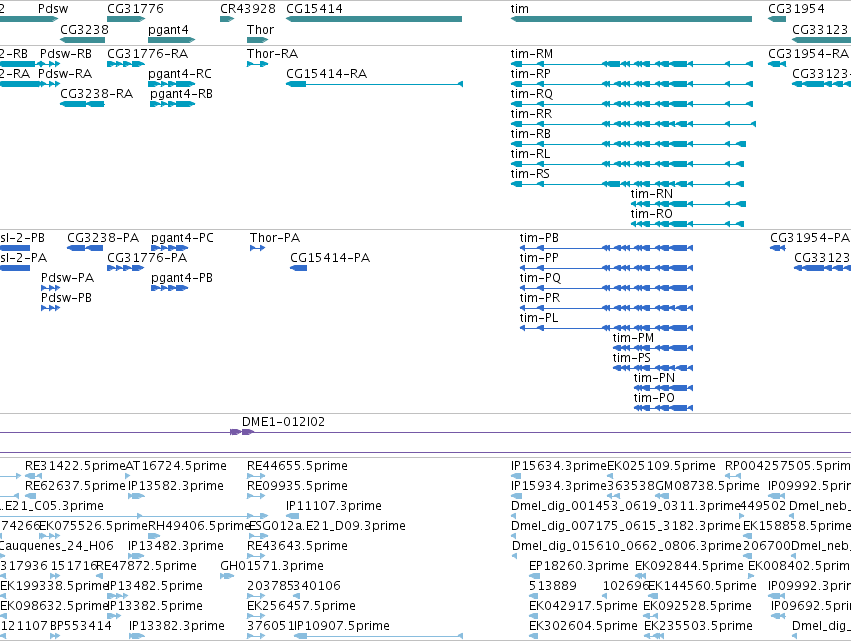Select EST label EP18260.3prime
Viewport: 851px width, 641px height.
579,567
